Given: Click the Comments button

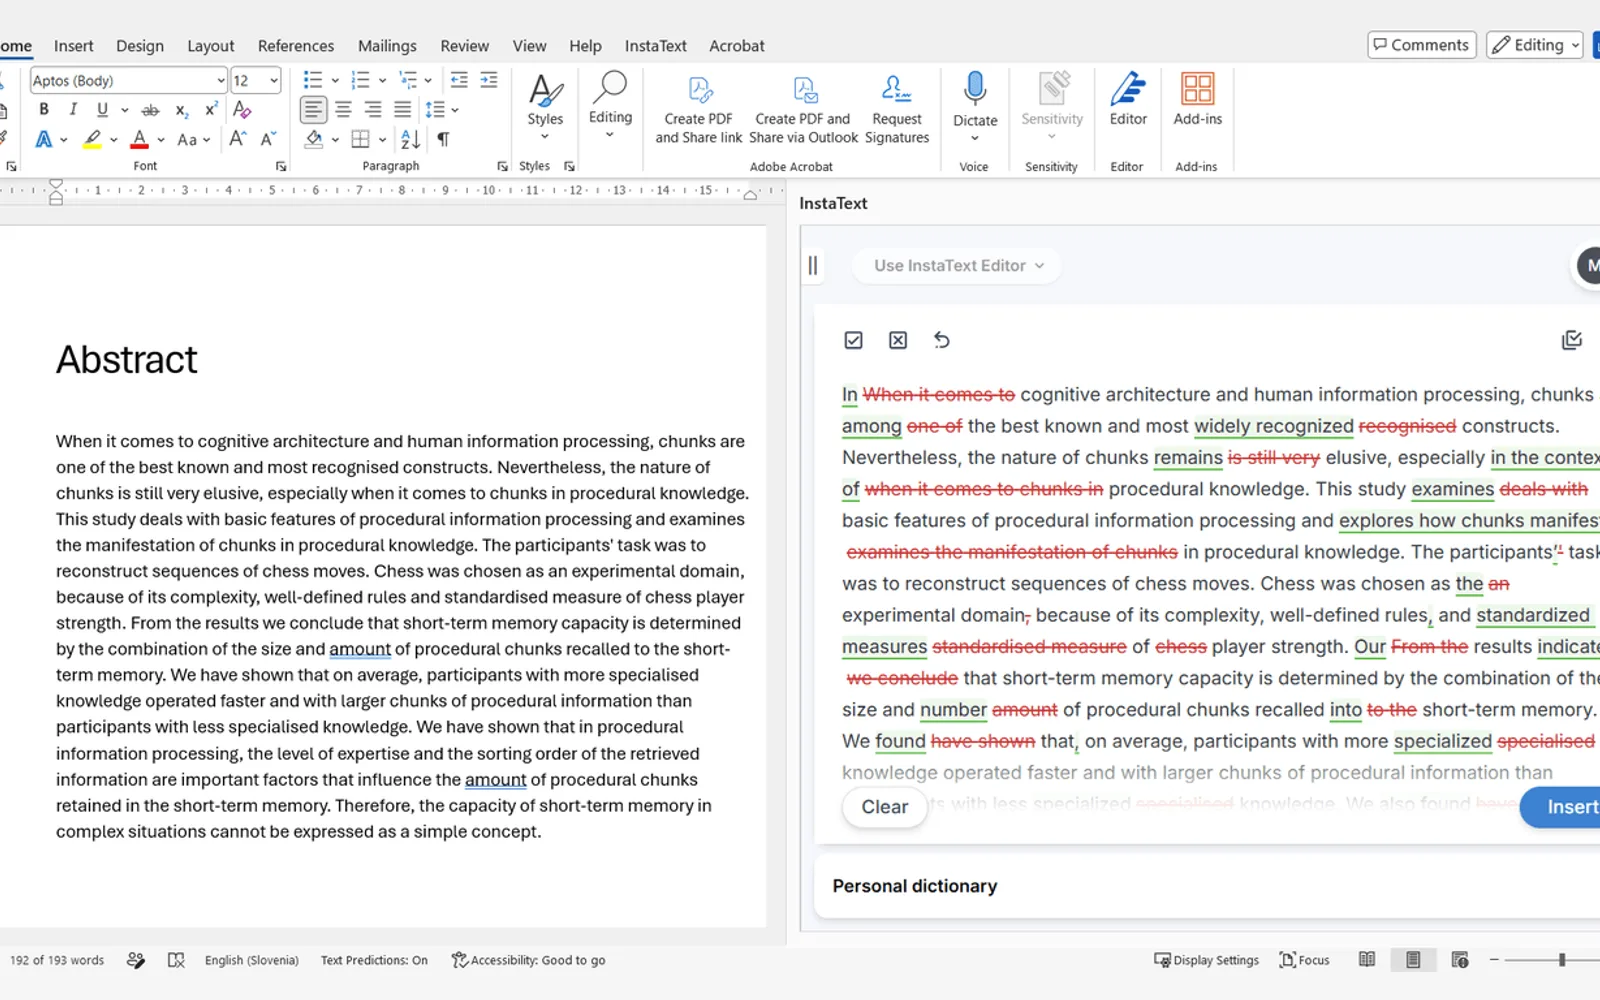Looking at the screenshot, I should click(x=1421, y=45).
